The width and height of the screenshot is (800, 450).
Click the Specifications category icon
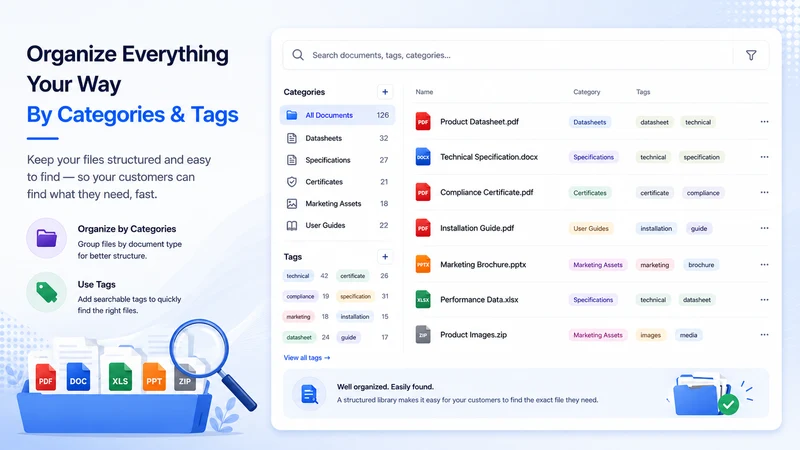coord(292,160)
